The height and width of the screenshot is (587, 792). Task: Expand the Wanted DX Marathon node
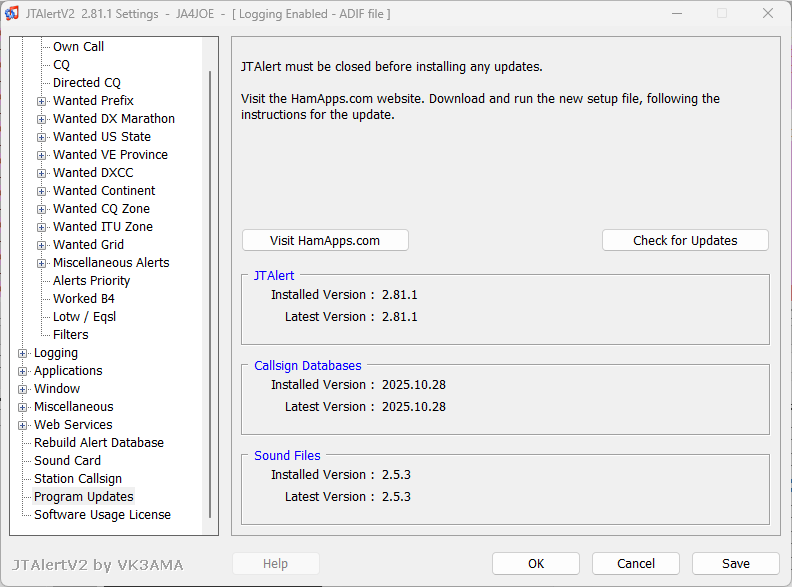(x=41, y=119)
